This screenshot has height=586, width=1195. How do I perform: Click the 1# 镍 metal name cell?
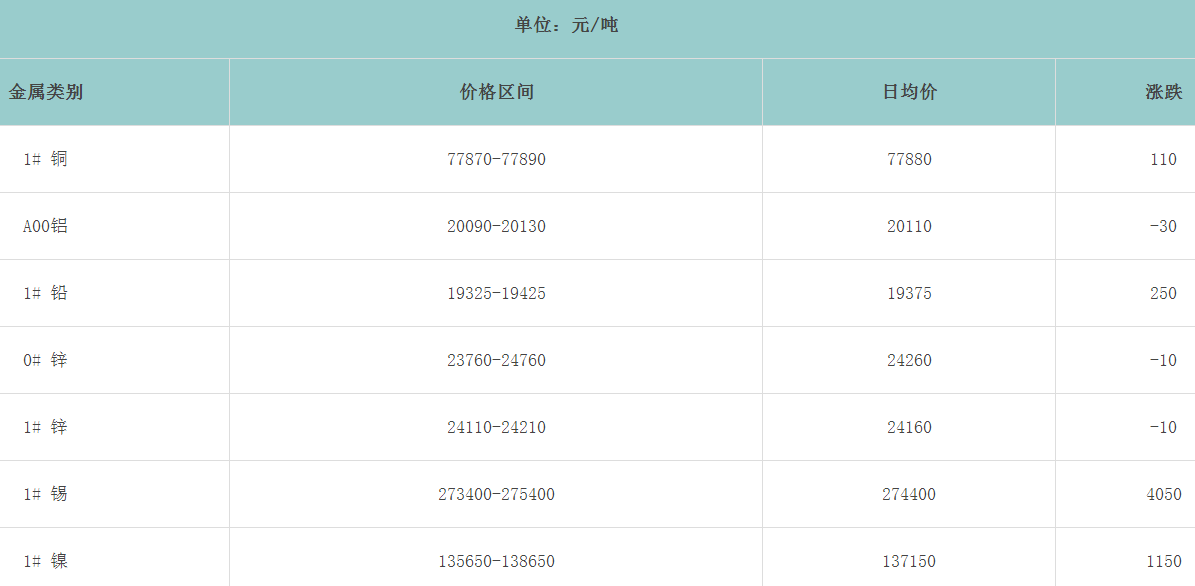point(46,561)
